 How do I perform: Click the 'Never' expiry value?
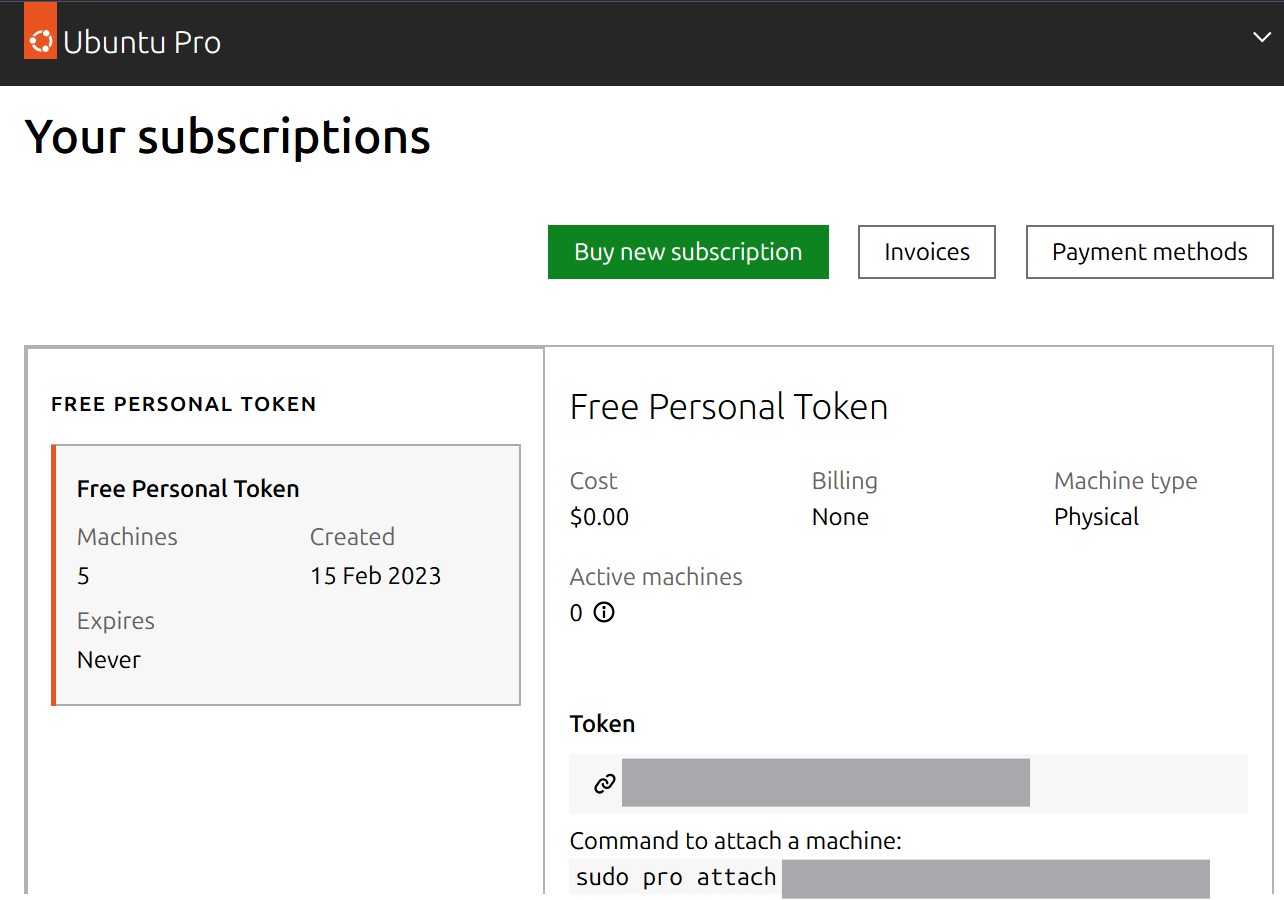pos(109,660)
